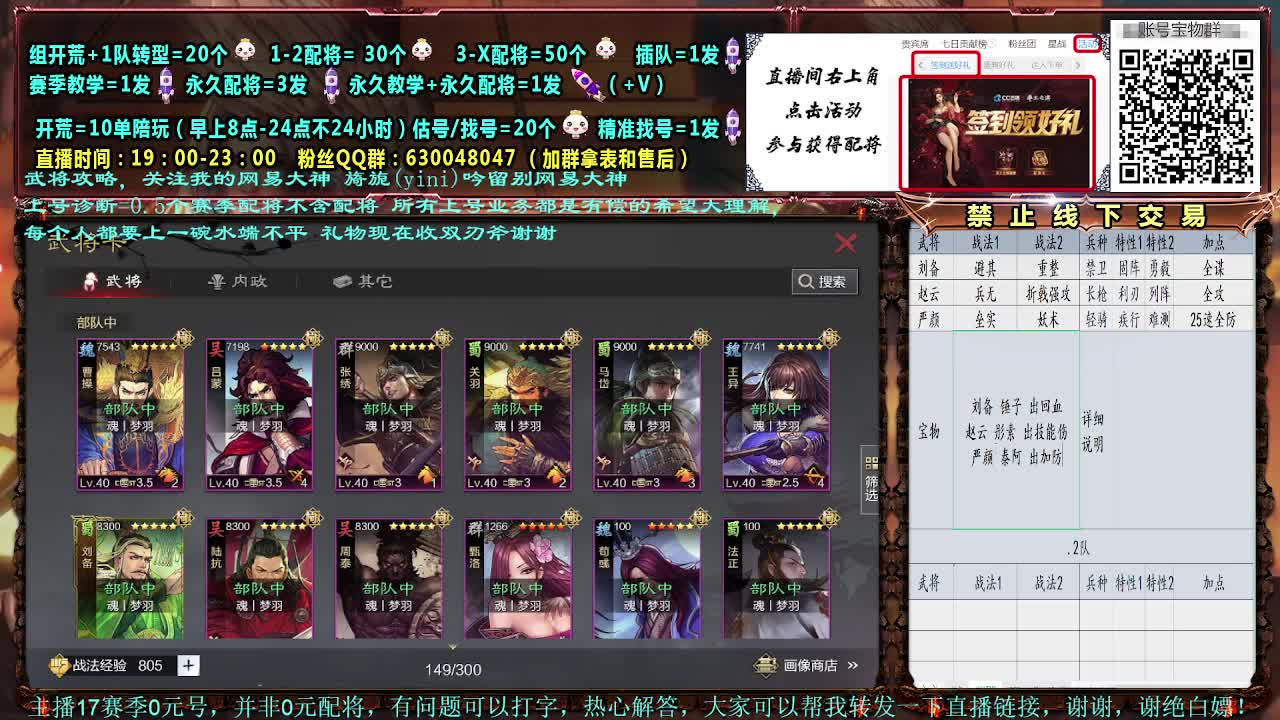This screenshot has width=1280, height=720.
Task: Click the .2队 team heading
Action: click(1078, 548)
